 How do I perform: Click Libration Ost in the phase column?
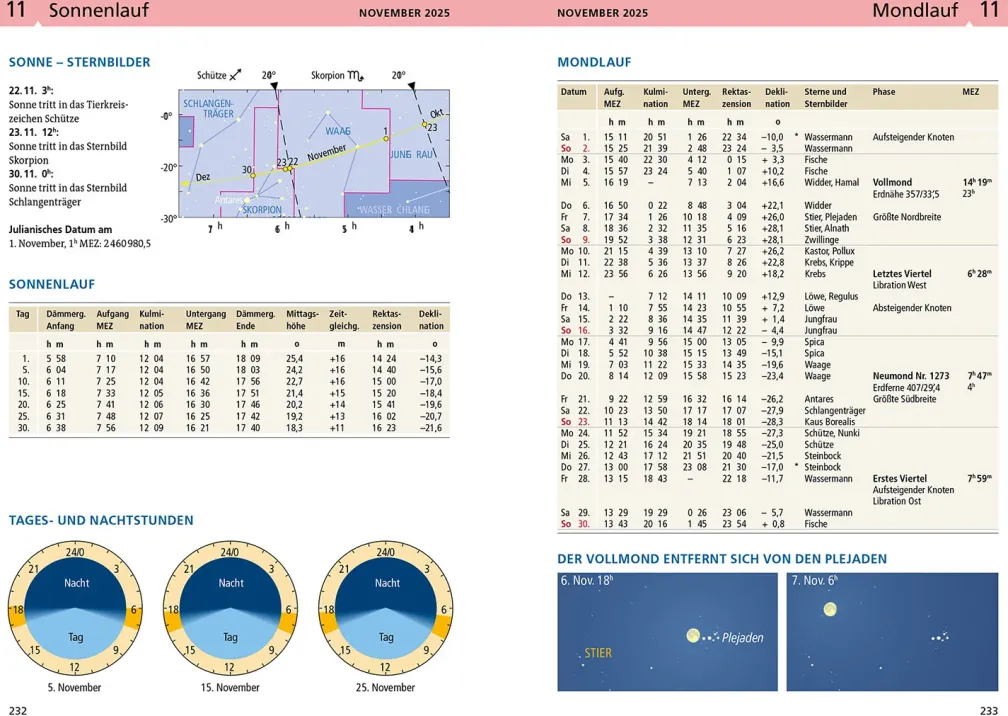[897, 501]
